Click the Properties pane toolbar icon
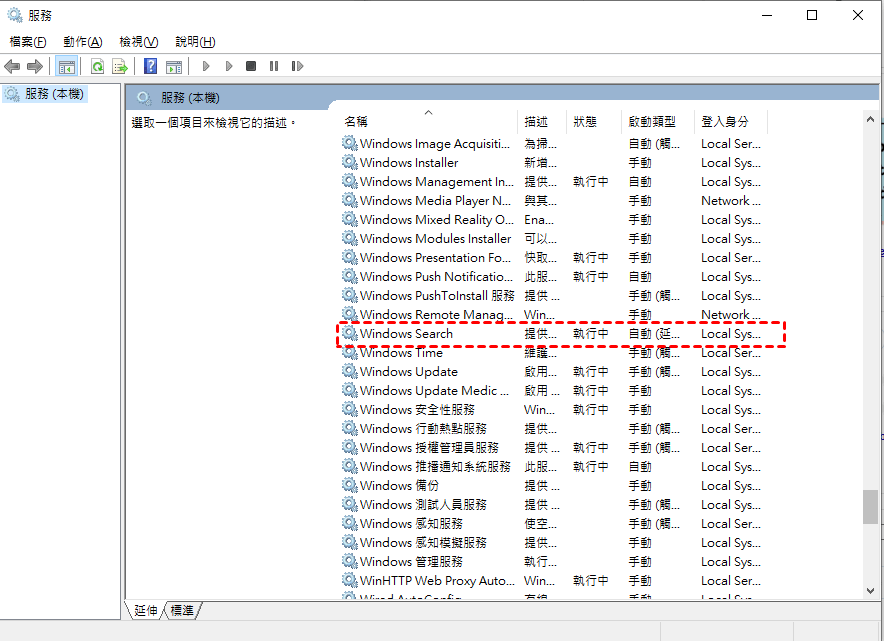Image resolution: width=884 pixels, height=641 pixels. (174, 67)
